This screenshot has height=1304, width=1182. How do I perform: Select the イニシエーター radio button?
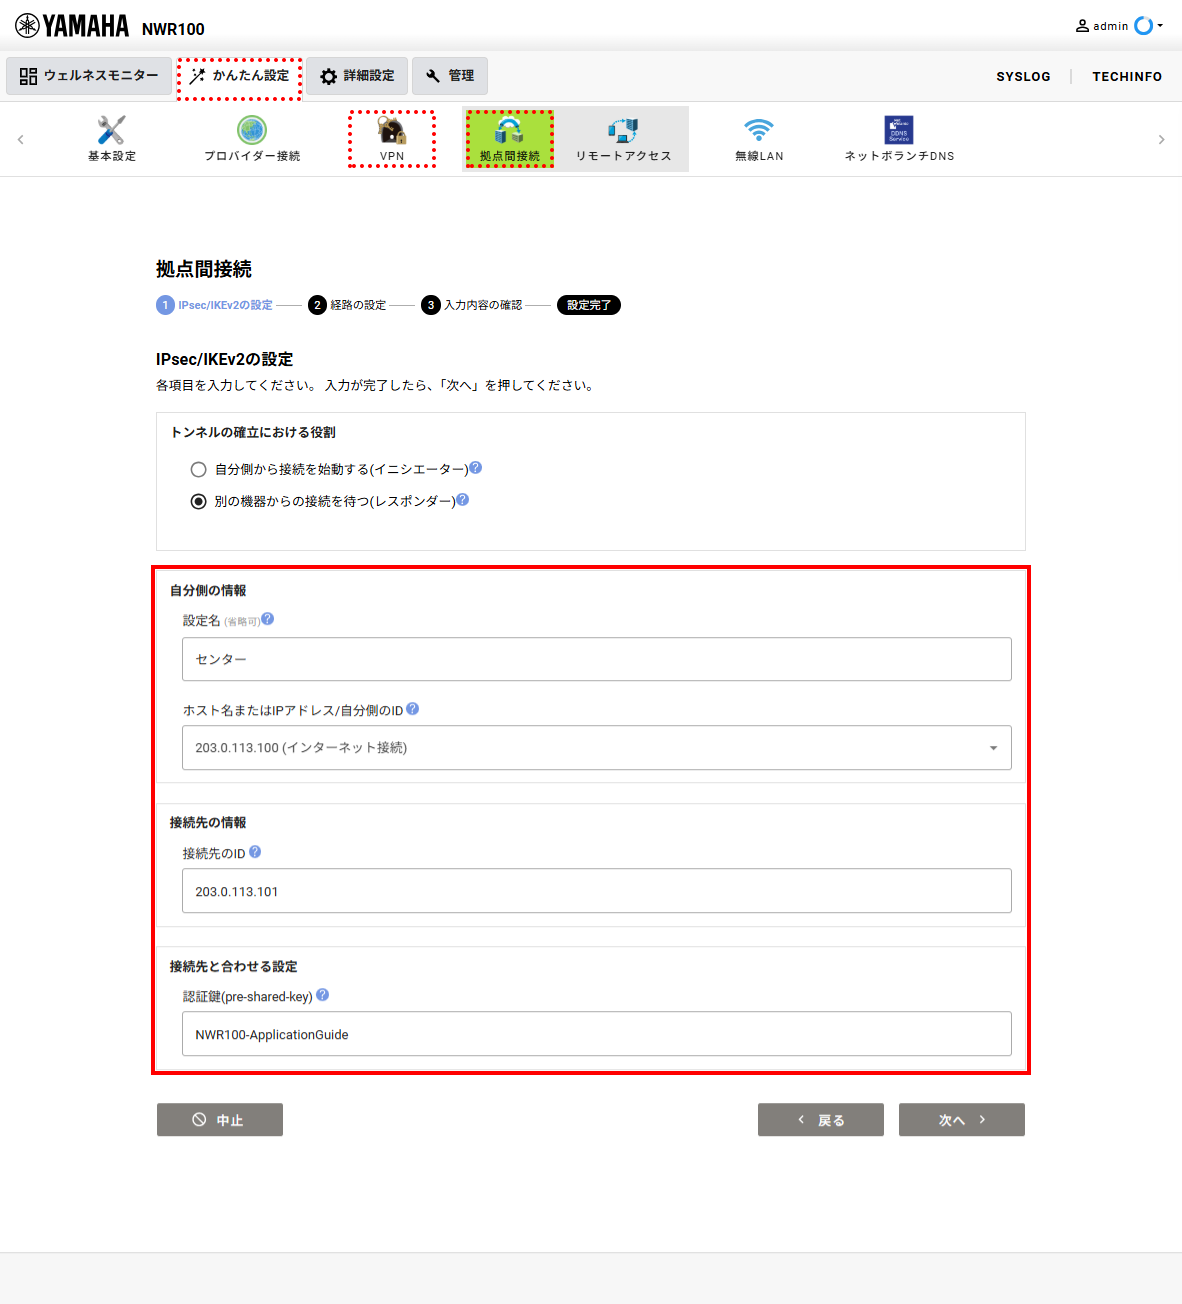click(x=198, y=469)
